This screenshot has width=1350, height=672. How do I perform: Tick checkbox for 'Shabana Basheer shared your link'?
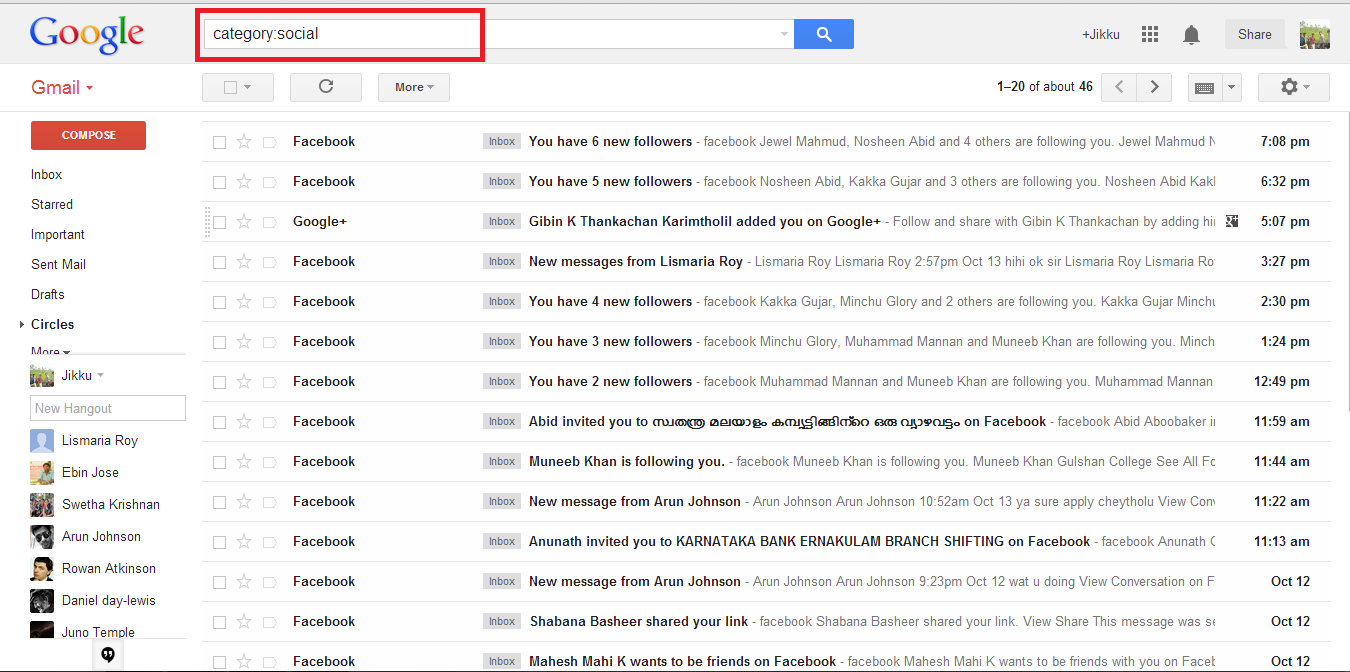[x=219, y=622]
